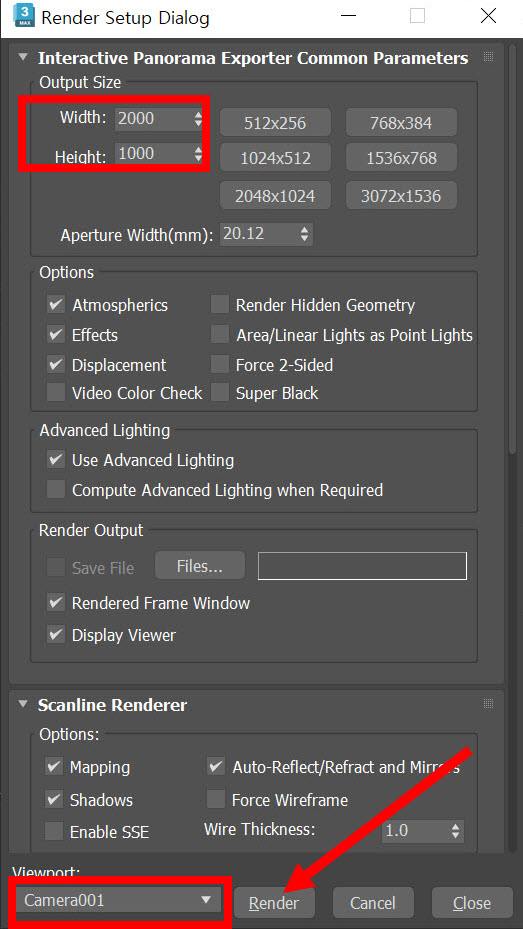Choose the 768x384 preset size

point(401,123)
